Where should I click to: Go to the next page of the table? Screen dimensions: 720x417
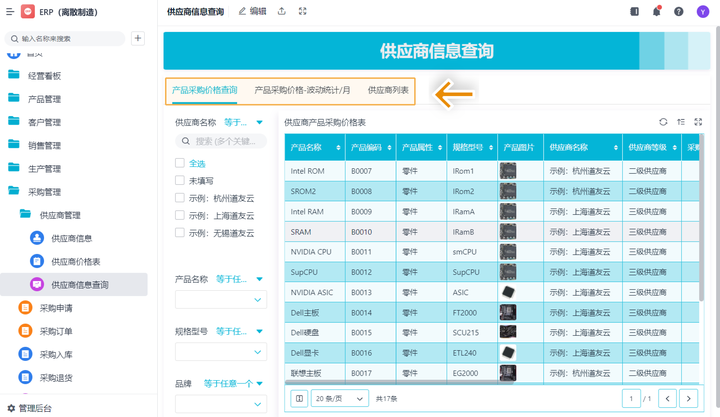click(687, 398)
